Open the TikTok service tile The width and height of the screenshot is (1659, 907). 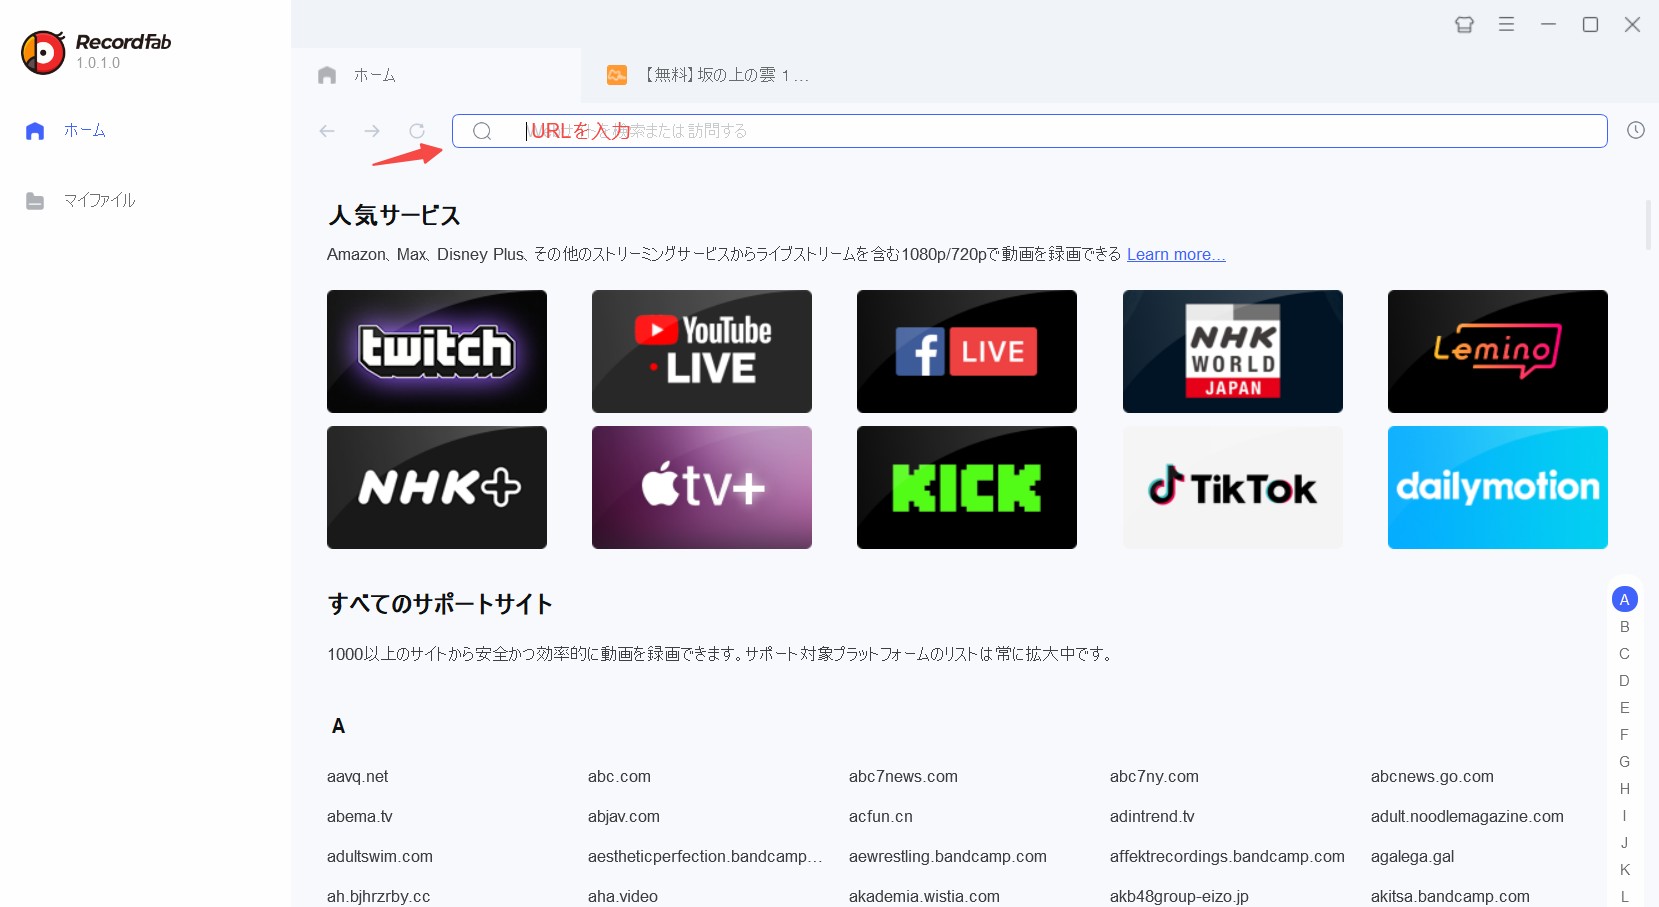pyautogui.click(x=1233, y=487)
